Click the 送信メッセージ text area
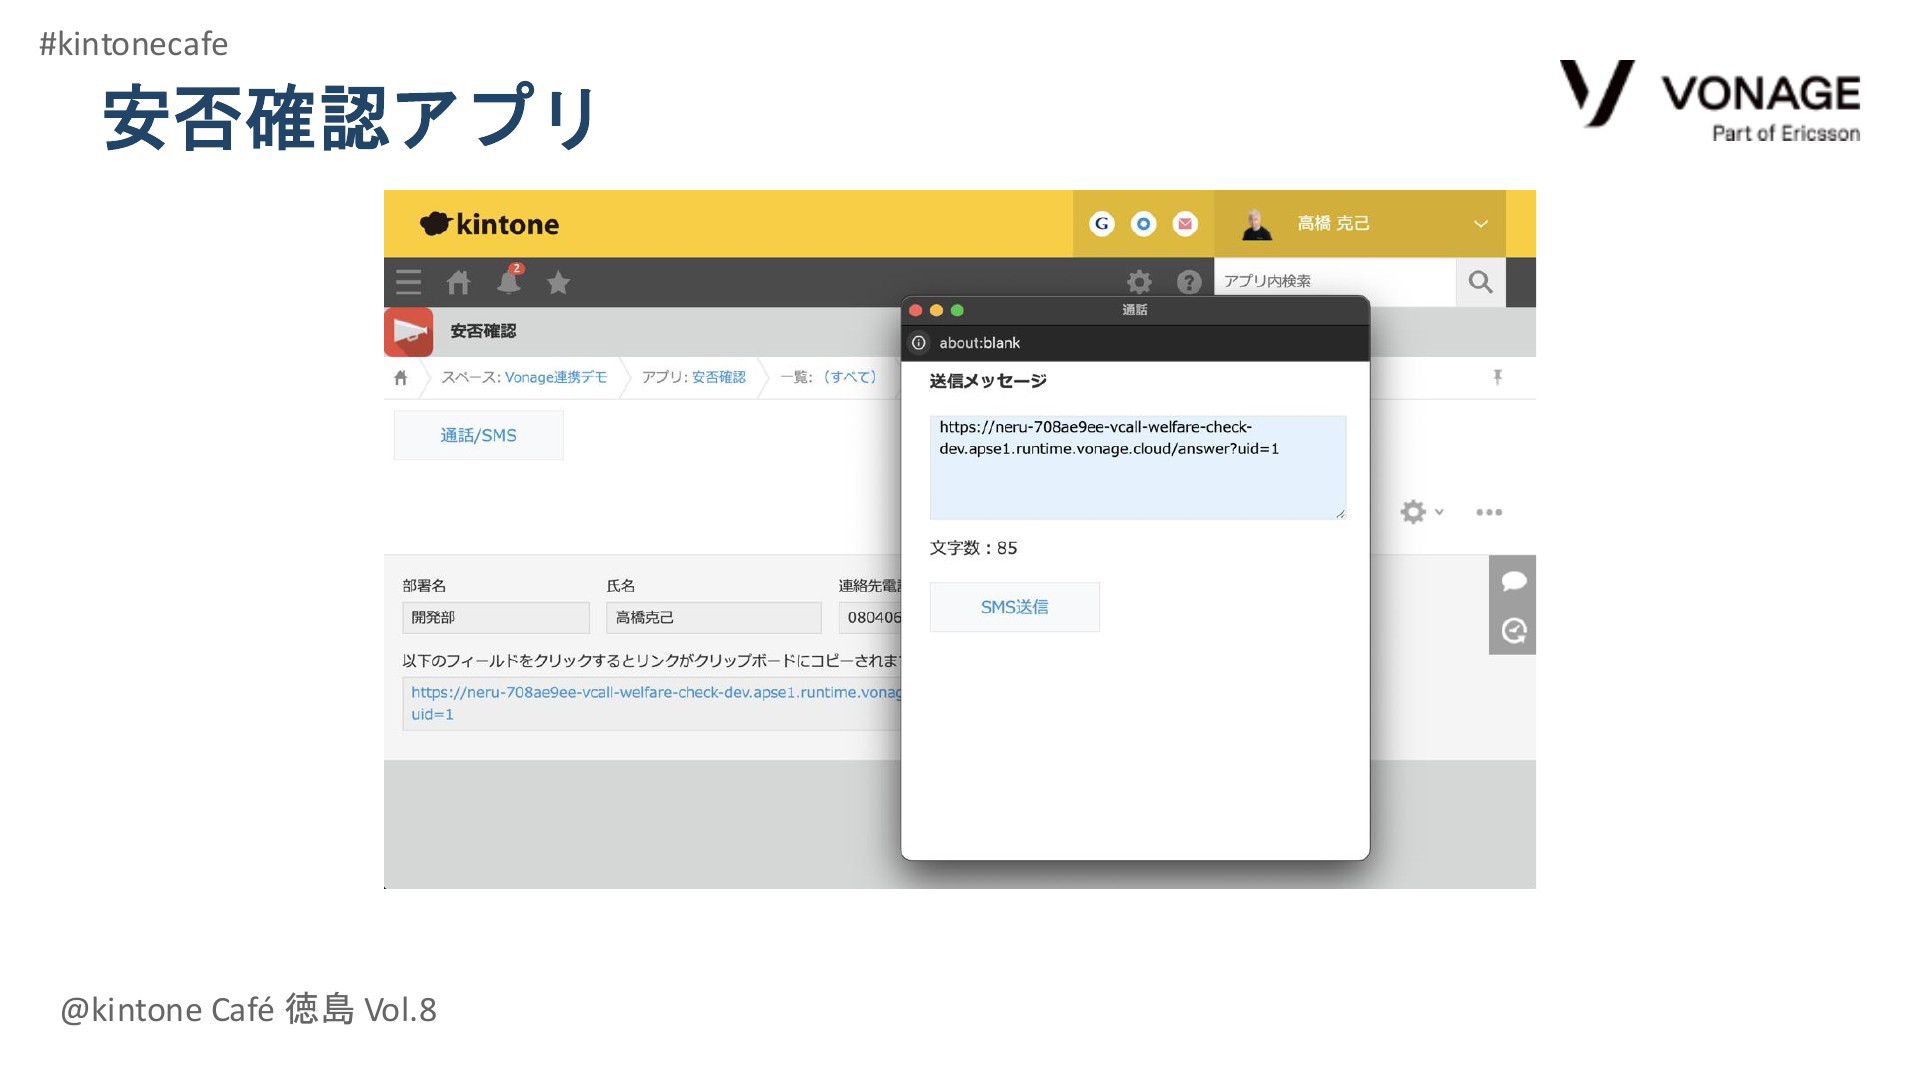The image size is (1920, 1080). coord(1137,468)
